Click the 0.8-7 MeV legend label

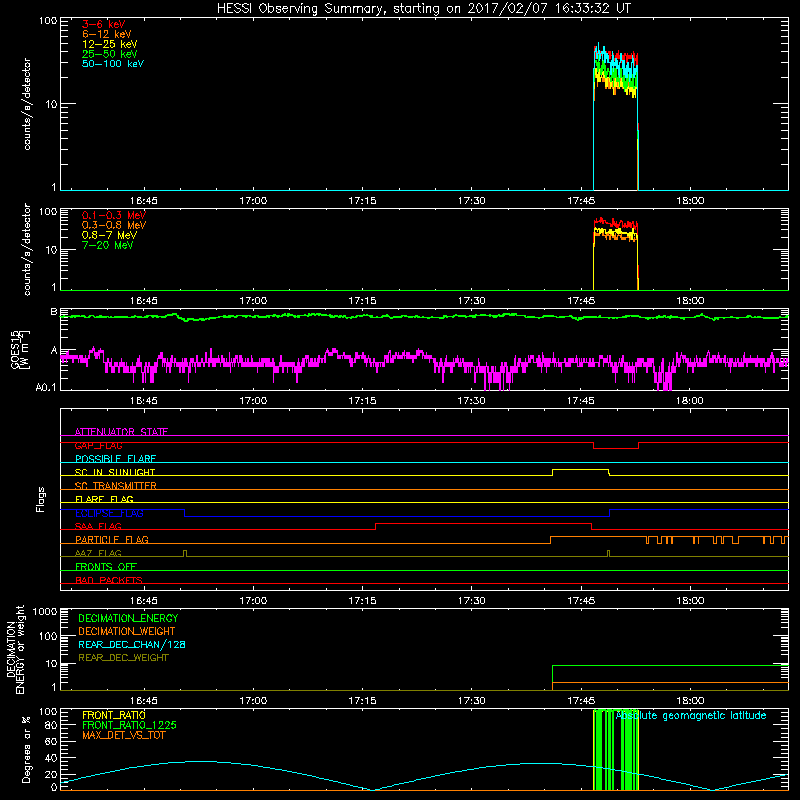109,235
